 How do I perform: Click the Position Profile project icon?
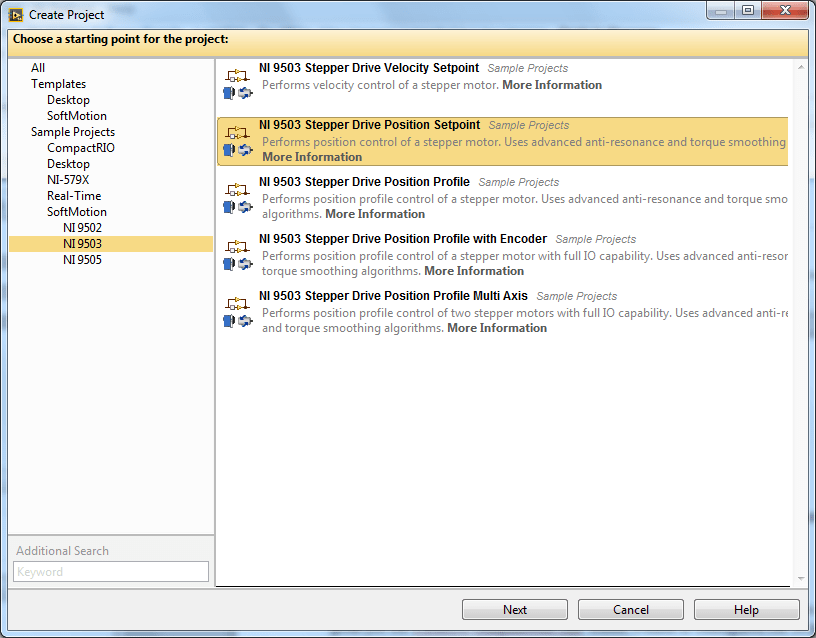[x=238, y=198]
